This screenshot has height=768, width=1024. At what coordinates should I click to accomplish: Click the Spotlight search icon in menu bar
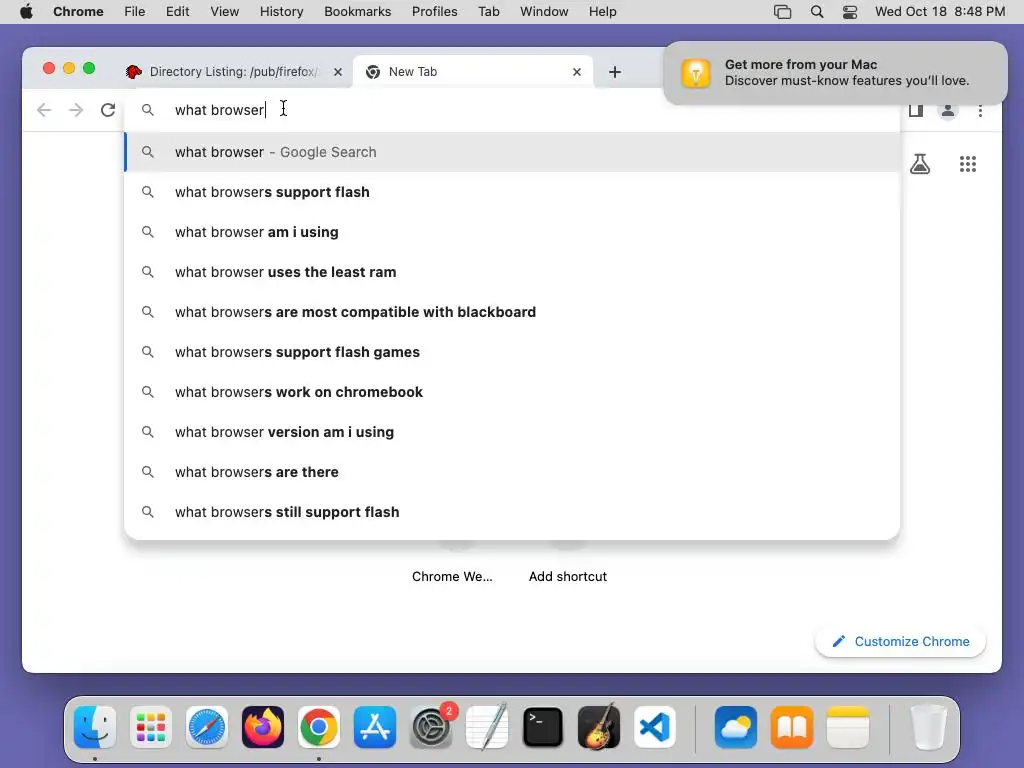(816, 12)
